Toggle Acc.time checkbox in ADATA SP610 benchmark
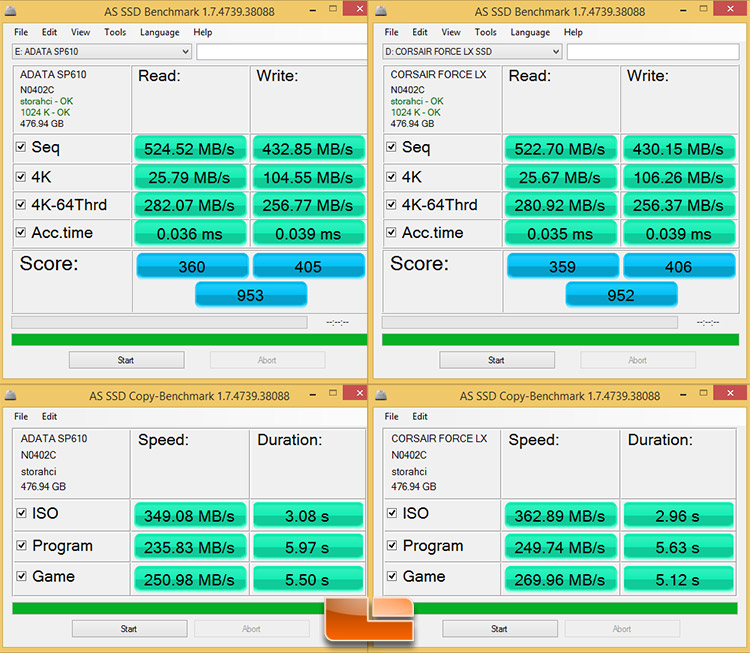This screenshot has height=653, width=750. 21,232
